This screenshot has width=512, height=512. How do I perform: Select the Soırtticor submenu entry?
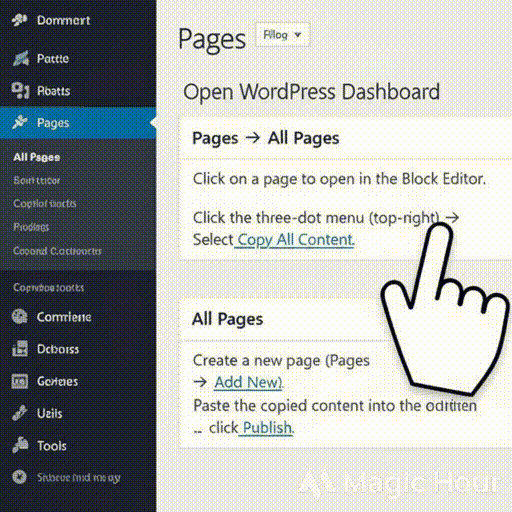tap(37, 180)
